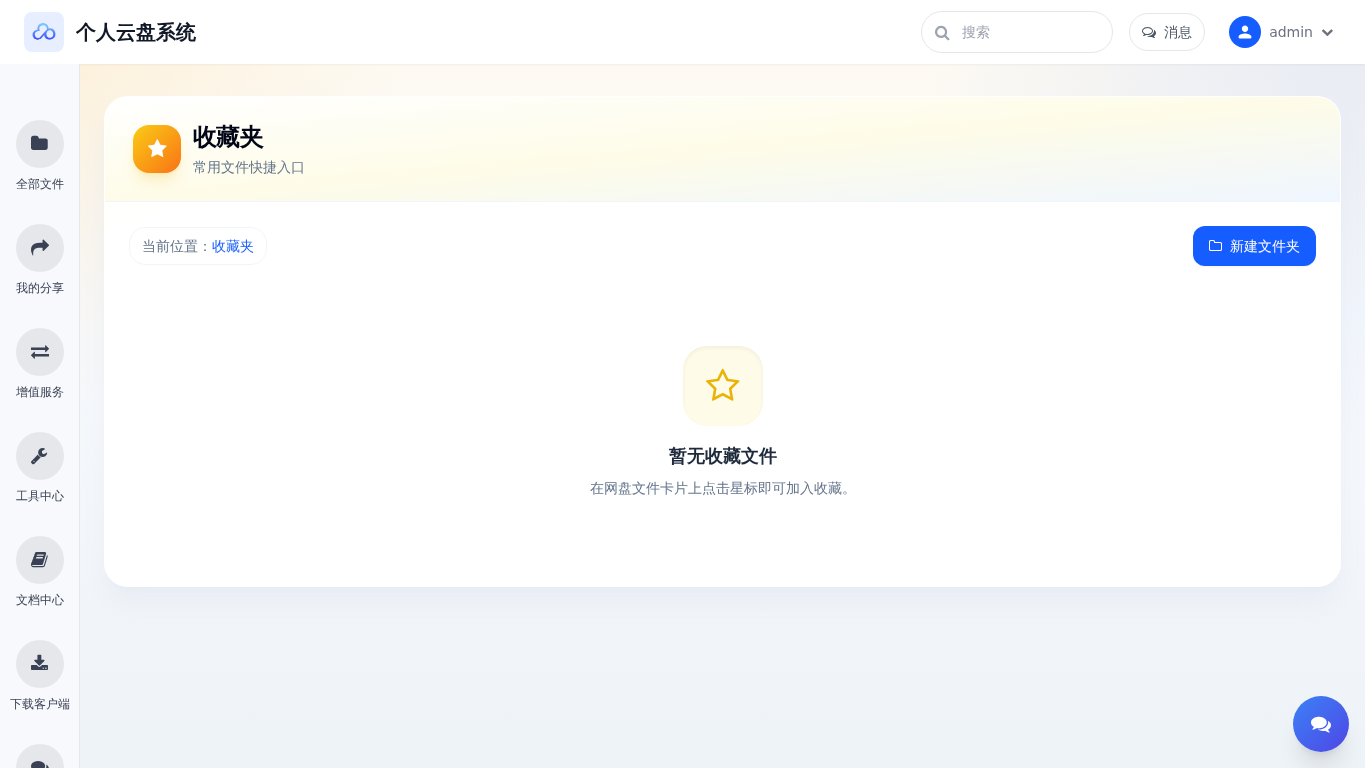The height and width of the screenshot is (768, 1365).
Task: Select the 下载客户端 sidebar label
Action: click(40, 704)
